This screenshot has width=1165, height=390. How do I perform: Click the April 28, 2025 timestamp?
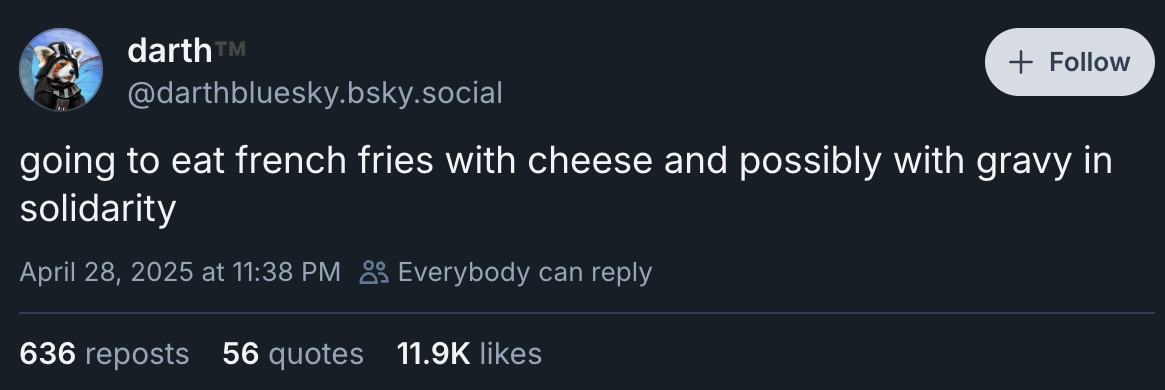(x=180, y=272)
